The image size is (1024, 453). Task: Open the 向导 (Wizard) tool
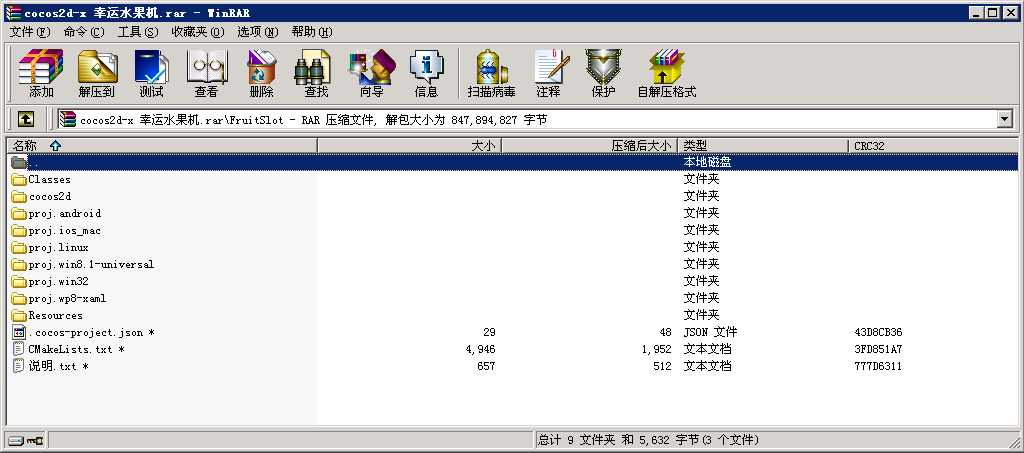[x=372, y=67]
